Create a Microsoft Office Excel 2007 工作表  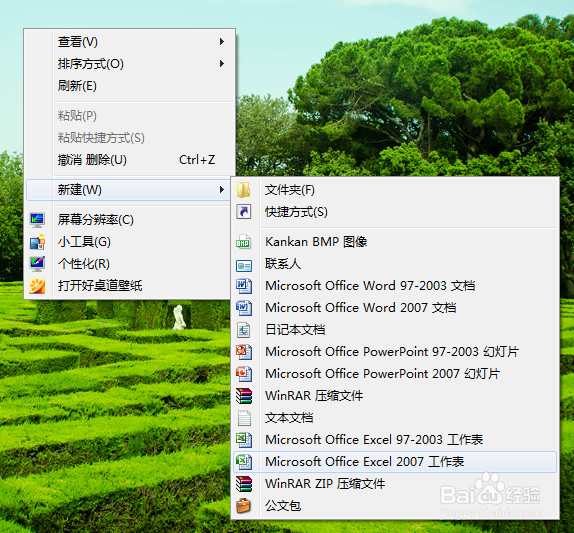click(395, 462)
